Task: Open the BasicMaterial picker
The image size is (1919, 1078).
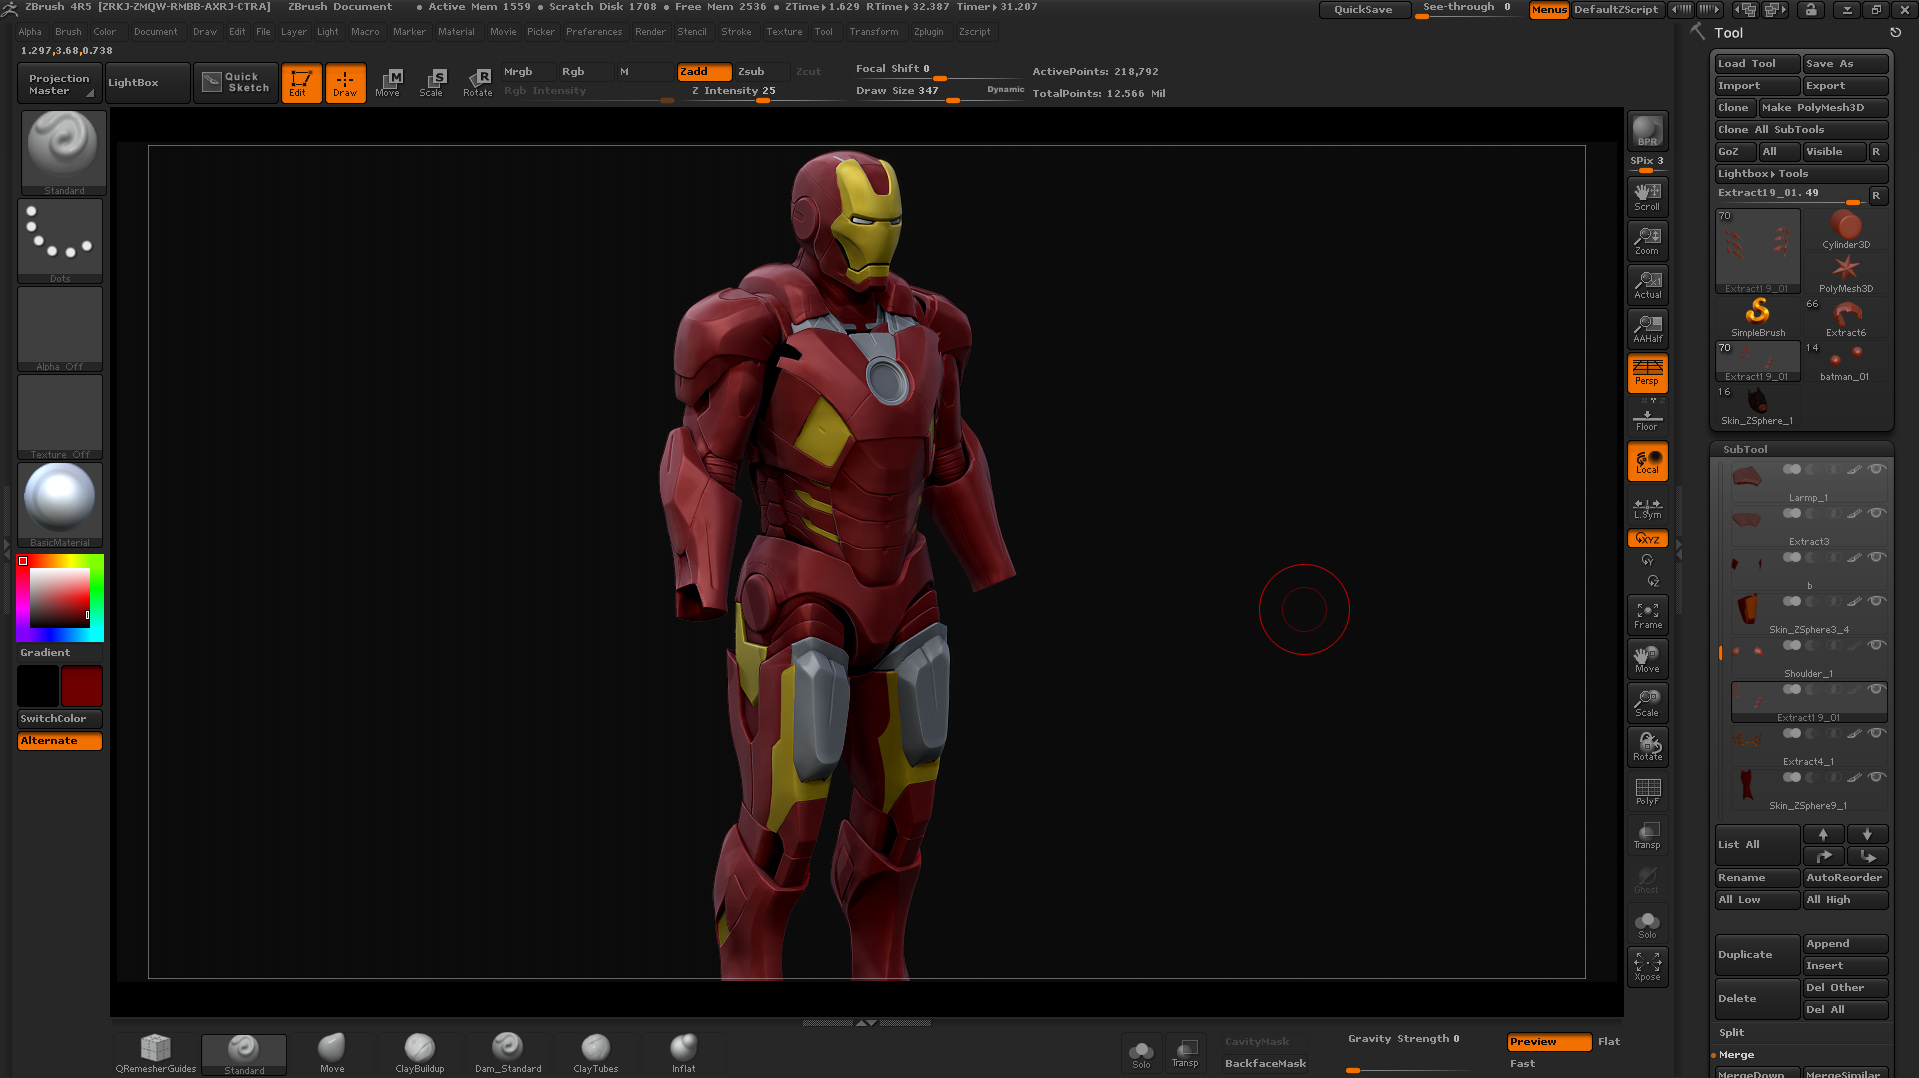Action: point(60,505)
